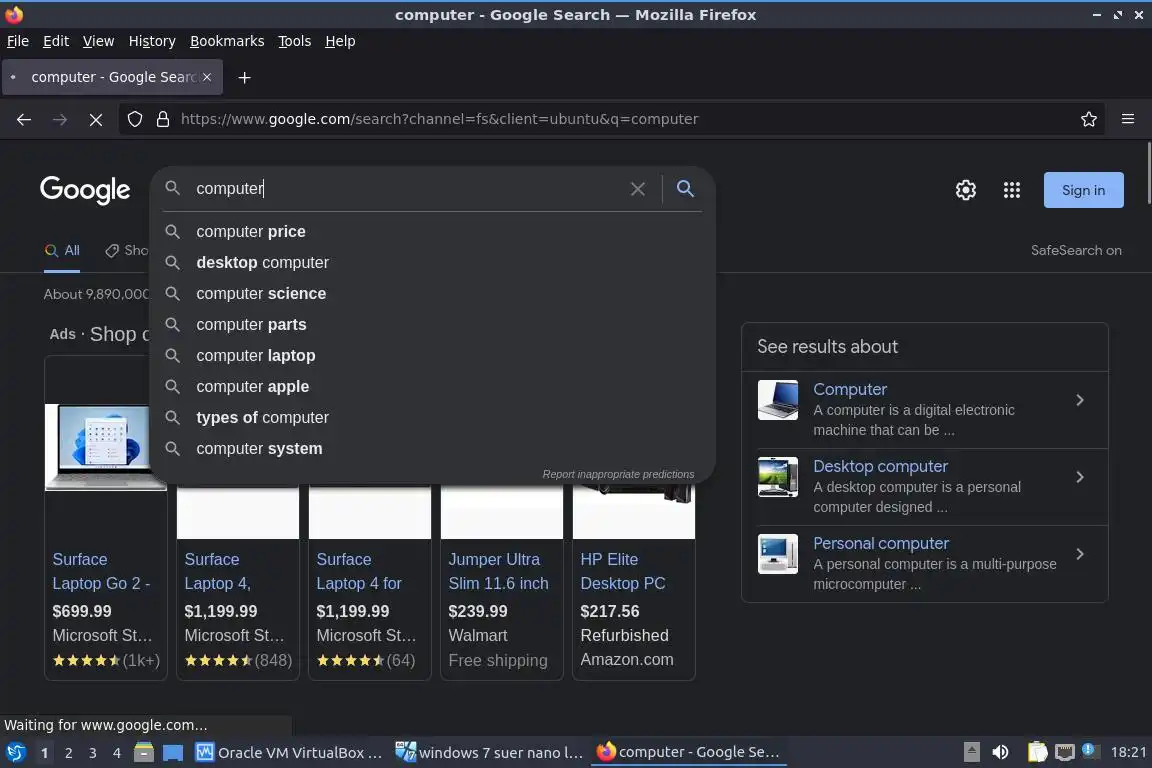Open network monitor tray icon

pos(1064,753)
